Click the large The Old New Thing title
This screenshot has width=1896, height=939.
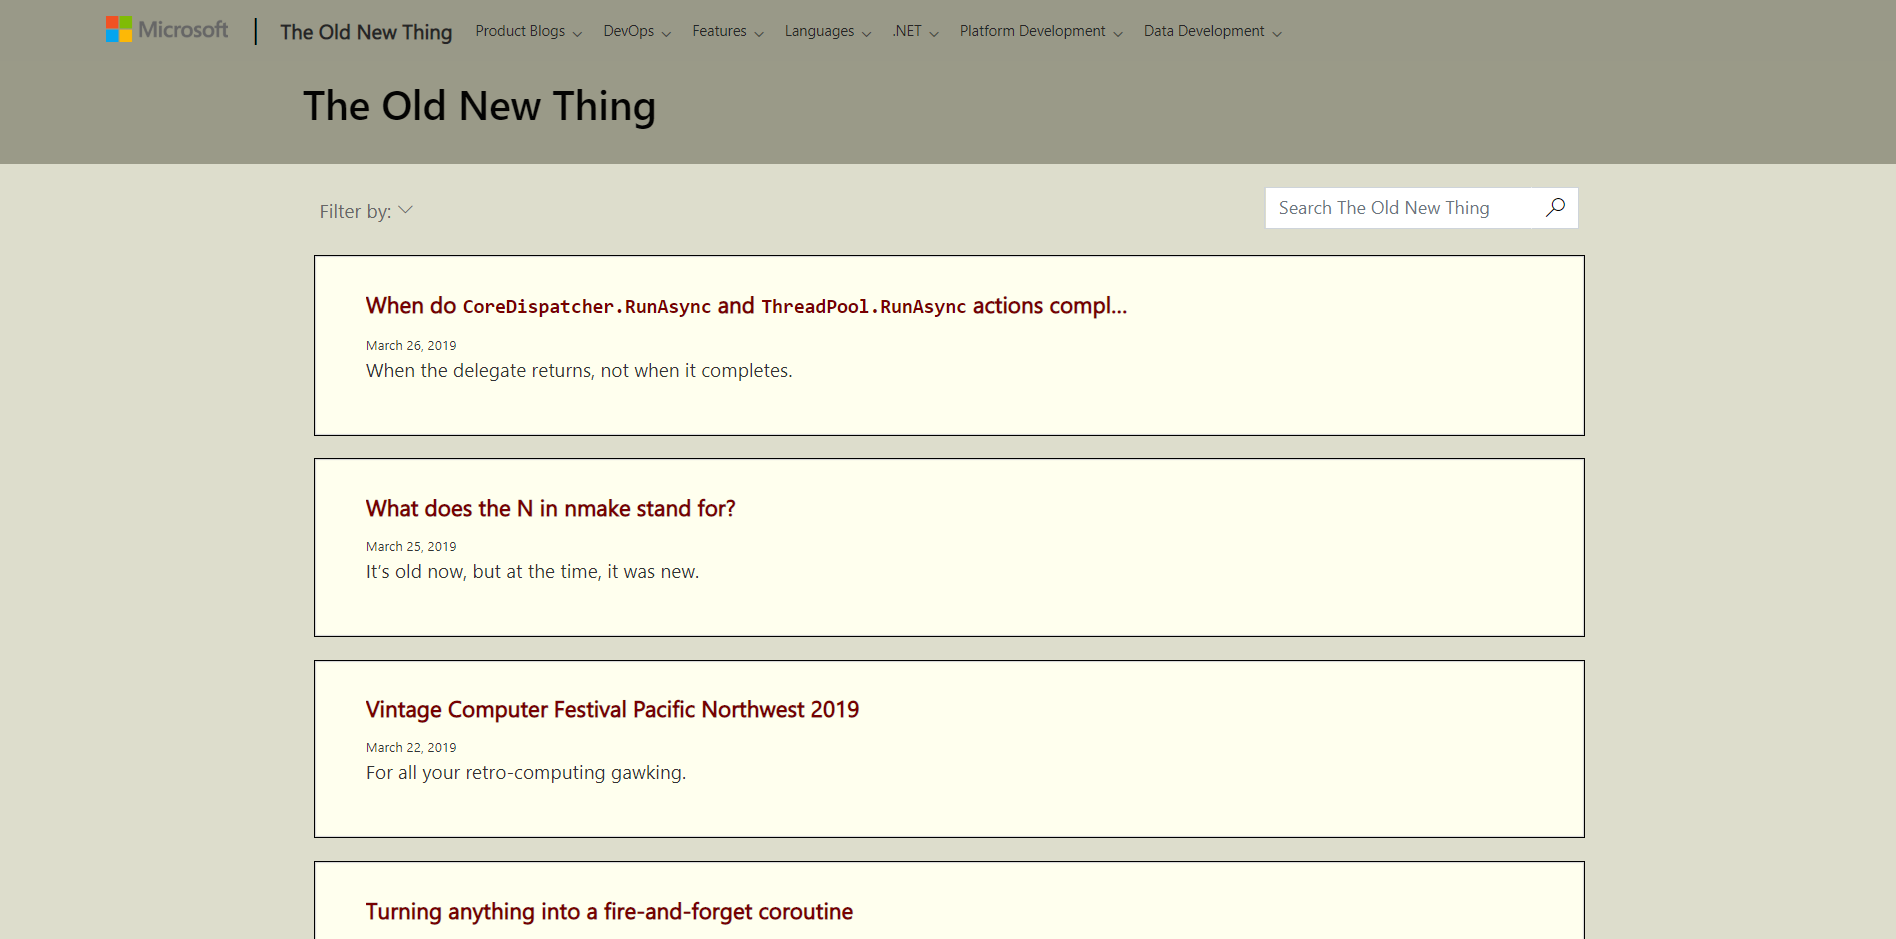click(479, 106)
